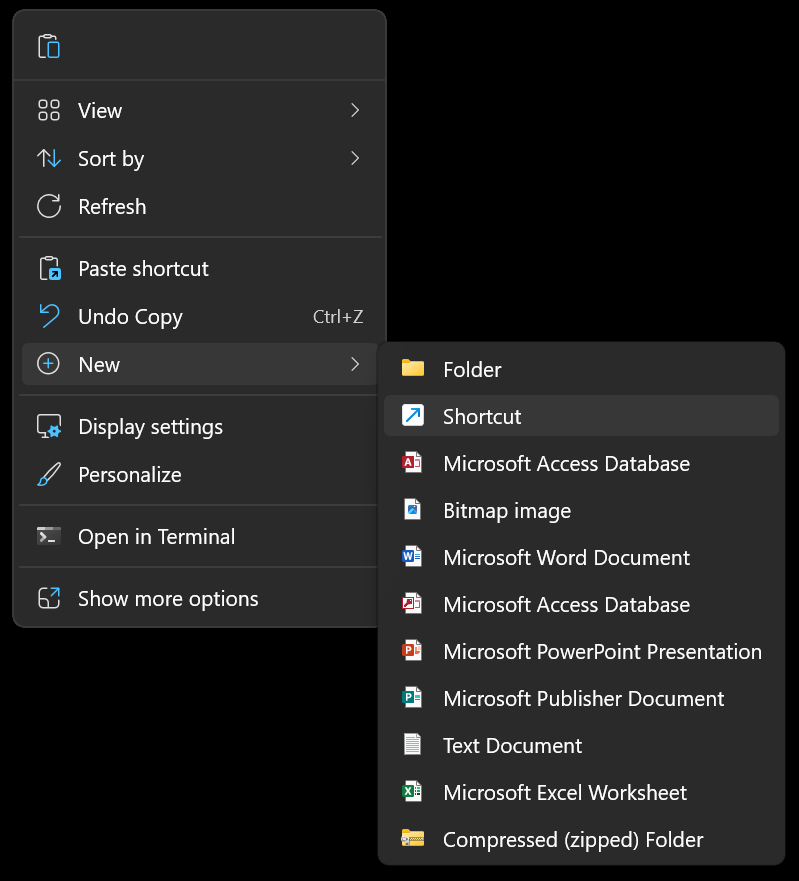Create a new Text Document
The image size is (799, 881).
(512, 746)
